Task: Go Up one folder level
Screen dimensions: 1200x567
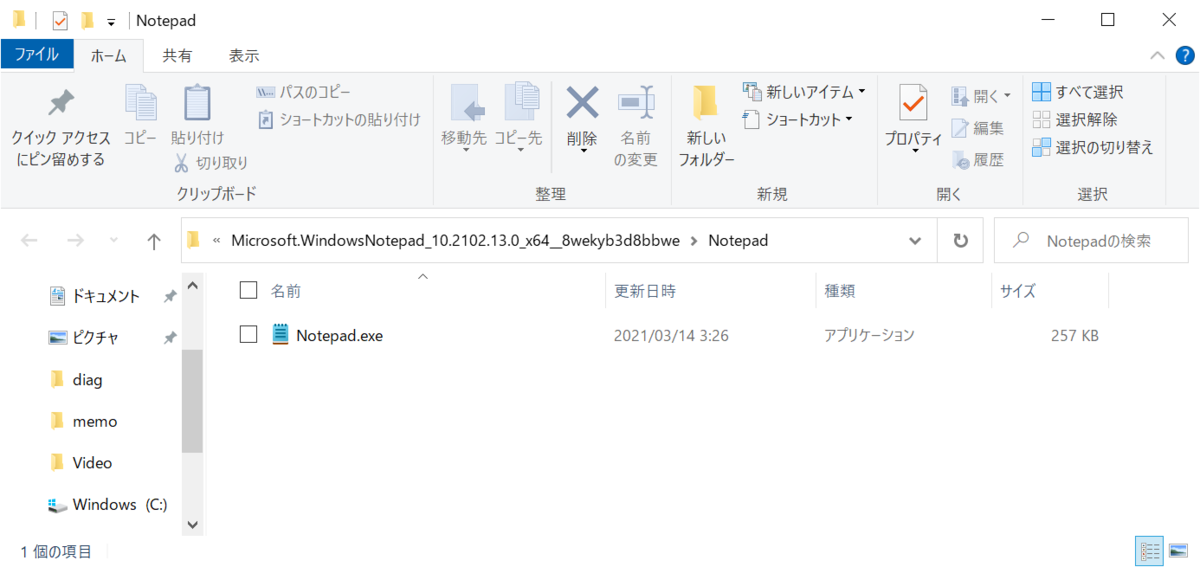Action: [x=153, y=241]
